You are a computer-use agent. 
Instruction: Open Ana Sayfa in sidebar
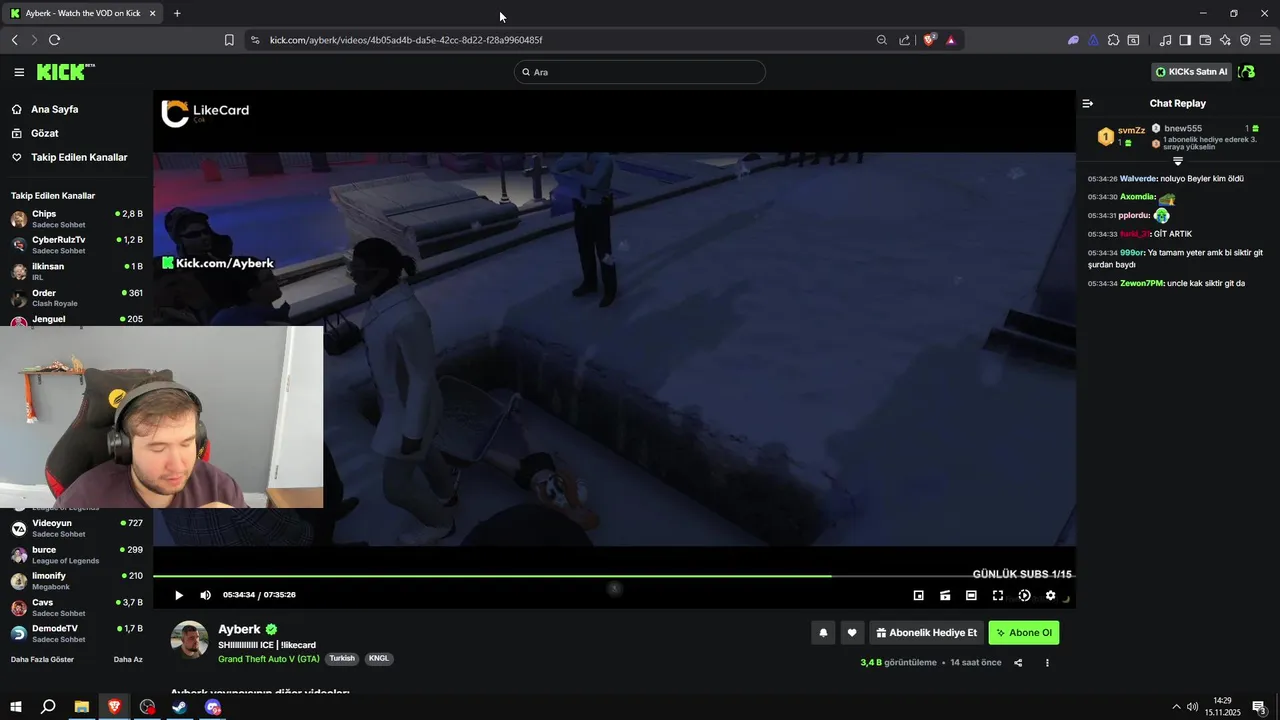click(54, 109)
